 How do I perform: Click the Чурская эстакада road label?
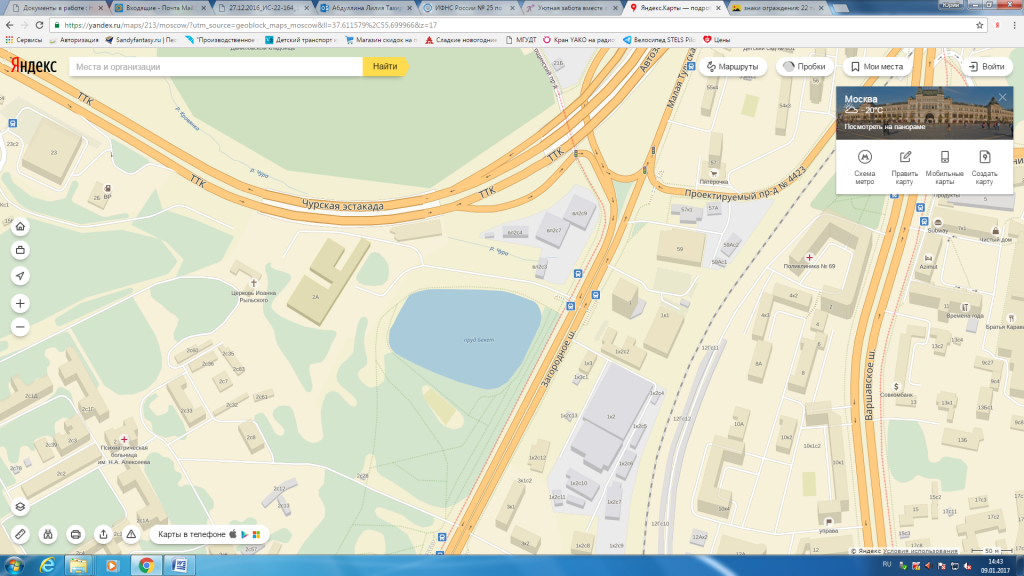[343, 206]
